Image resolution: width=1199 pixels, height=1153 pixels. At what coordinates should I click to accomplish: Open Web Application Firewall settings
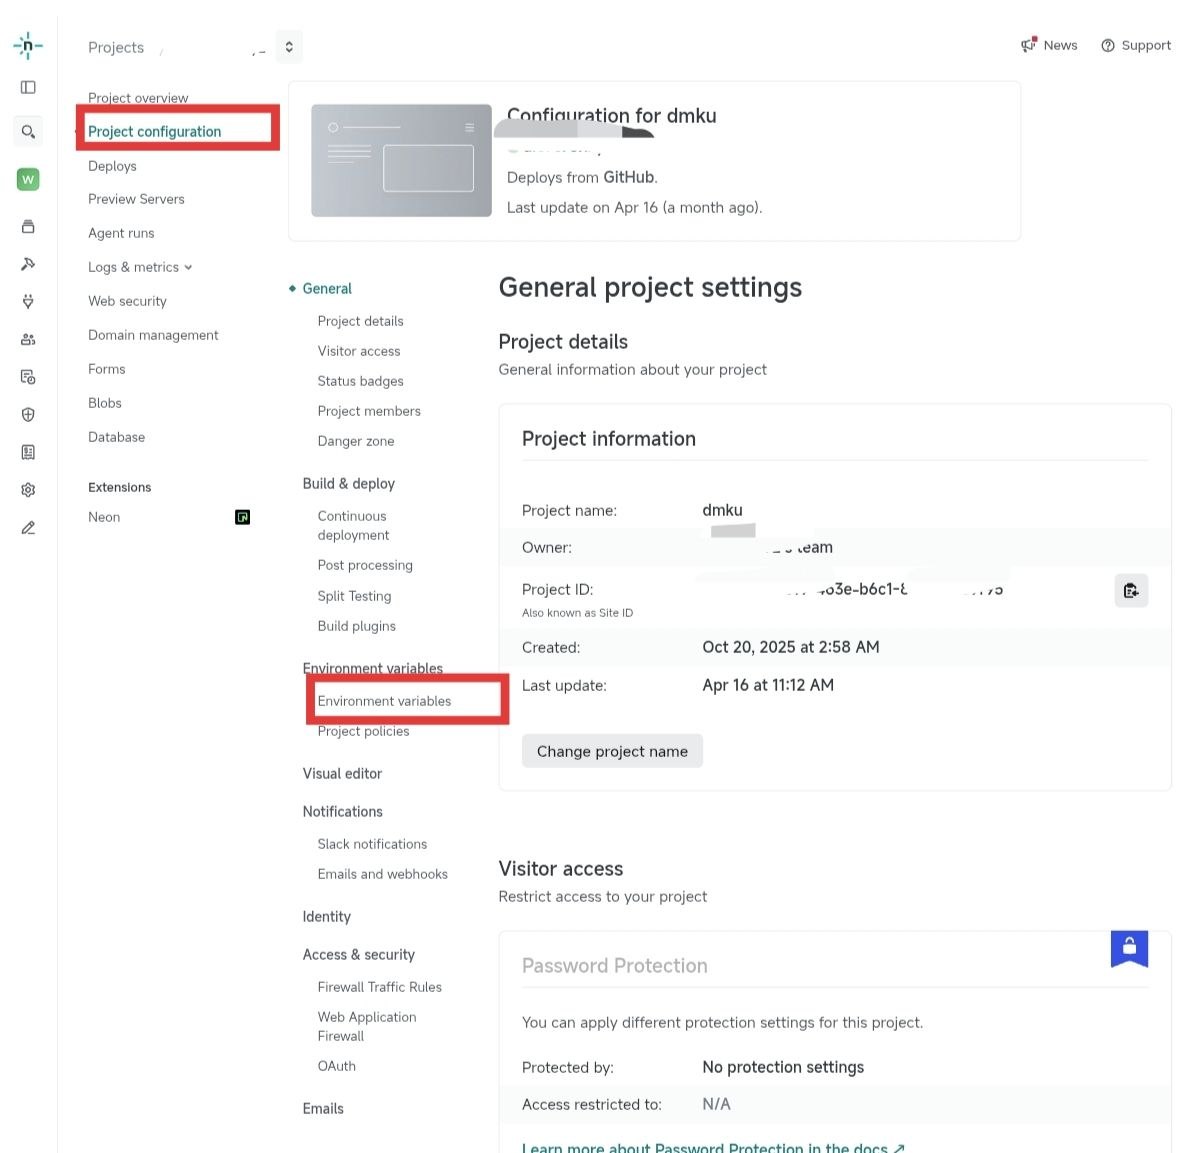point(367,1026)
